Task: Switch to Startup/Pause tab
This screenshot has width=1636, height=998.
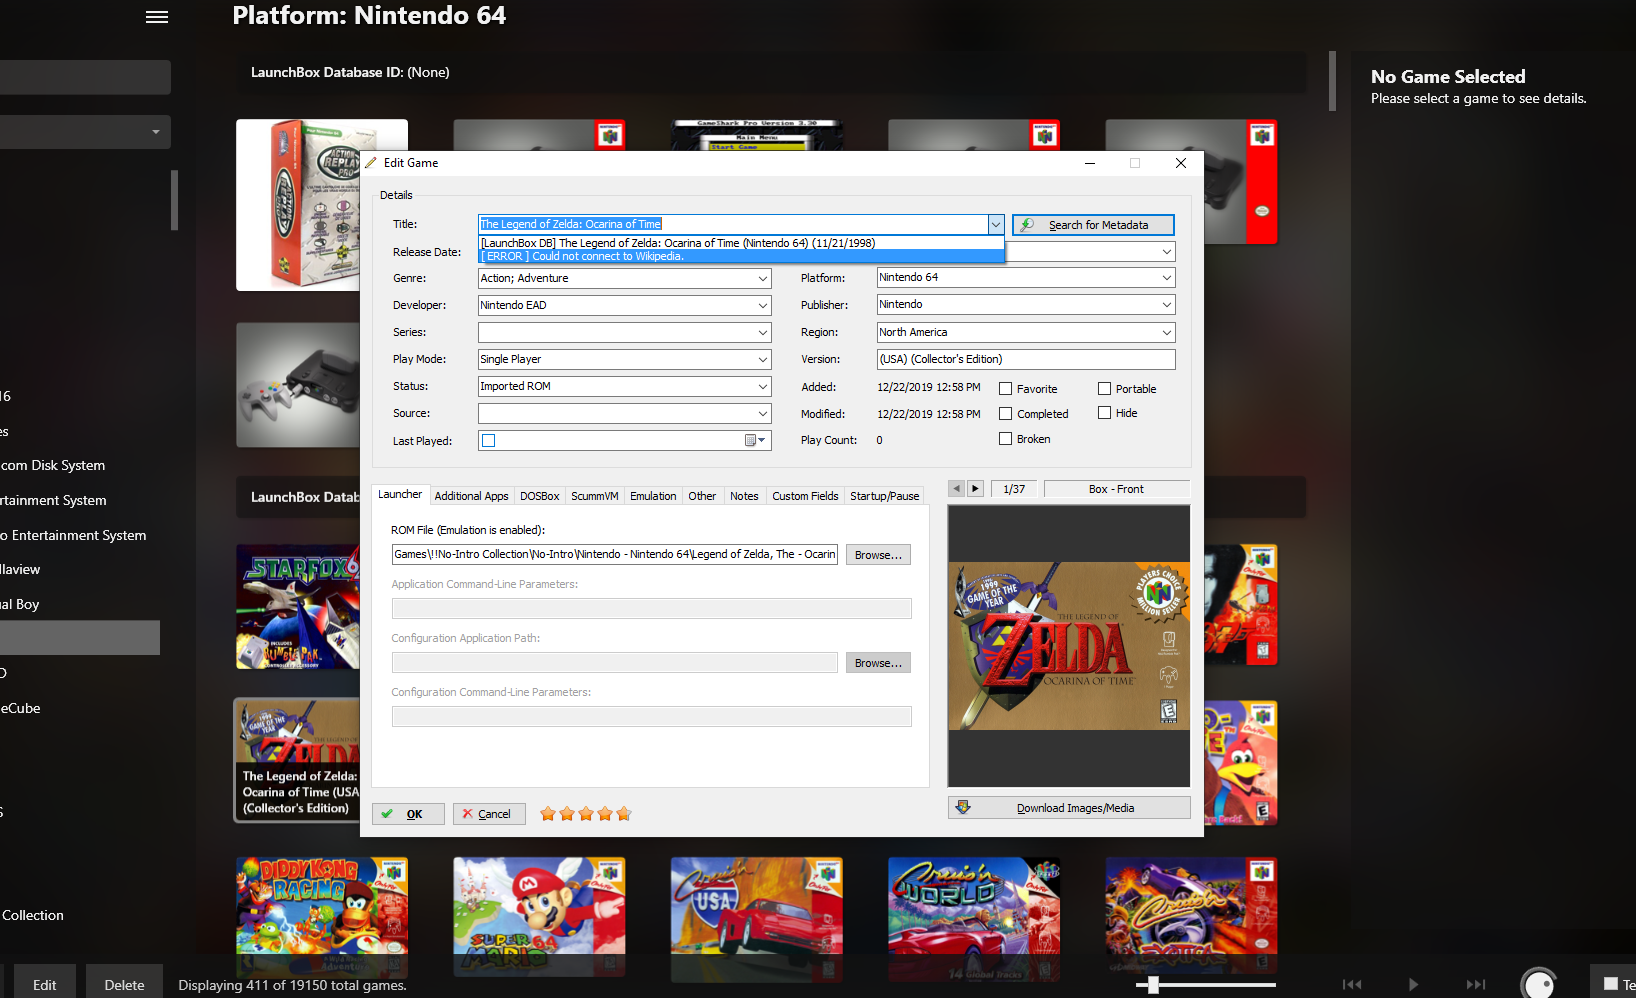Action: click(x=884, y=496)
